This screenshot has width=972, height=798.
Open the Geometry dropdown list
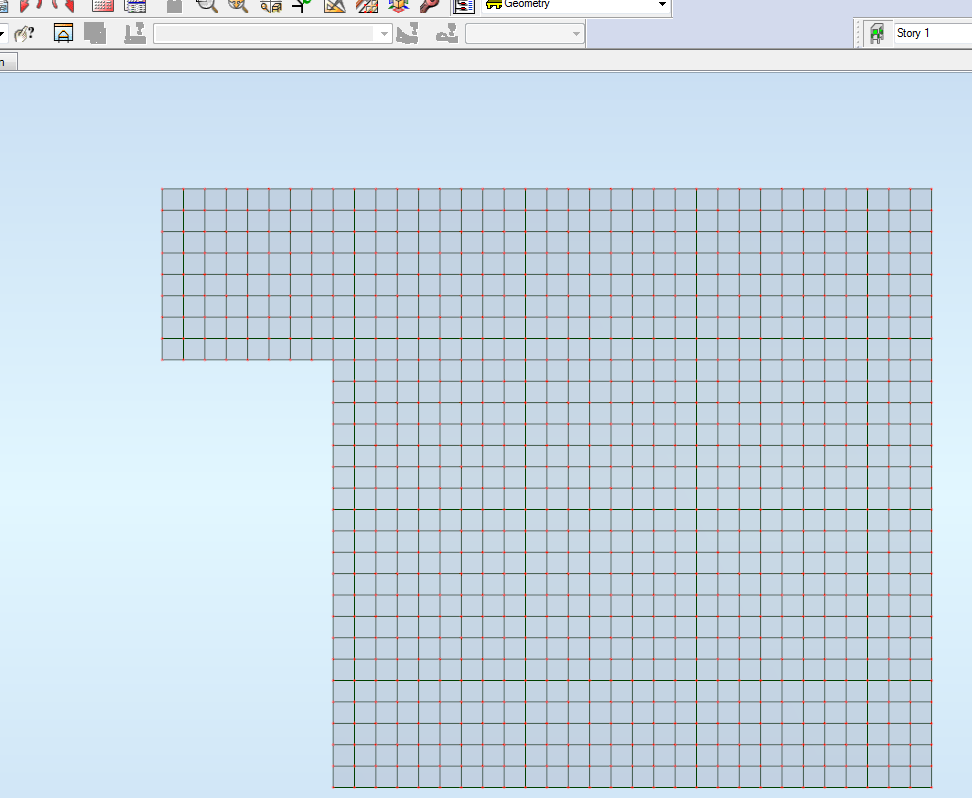click(x=660, y=6)
